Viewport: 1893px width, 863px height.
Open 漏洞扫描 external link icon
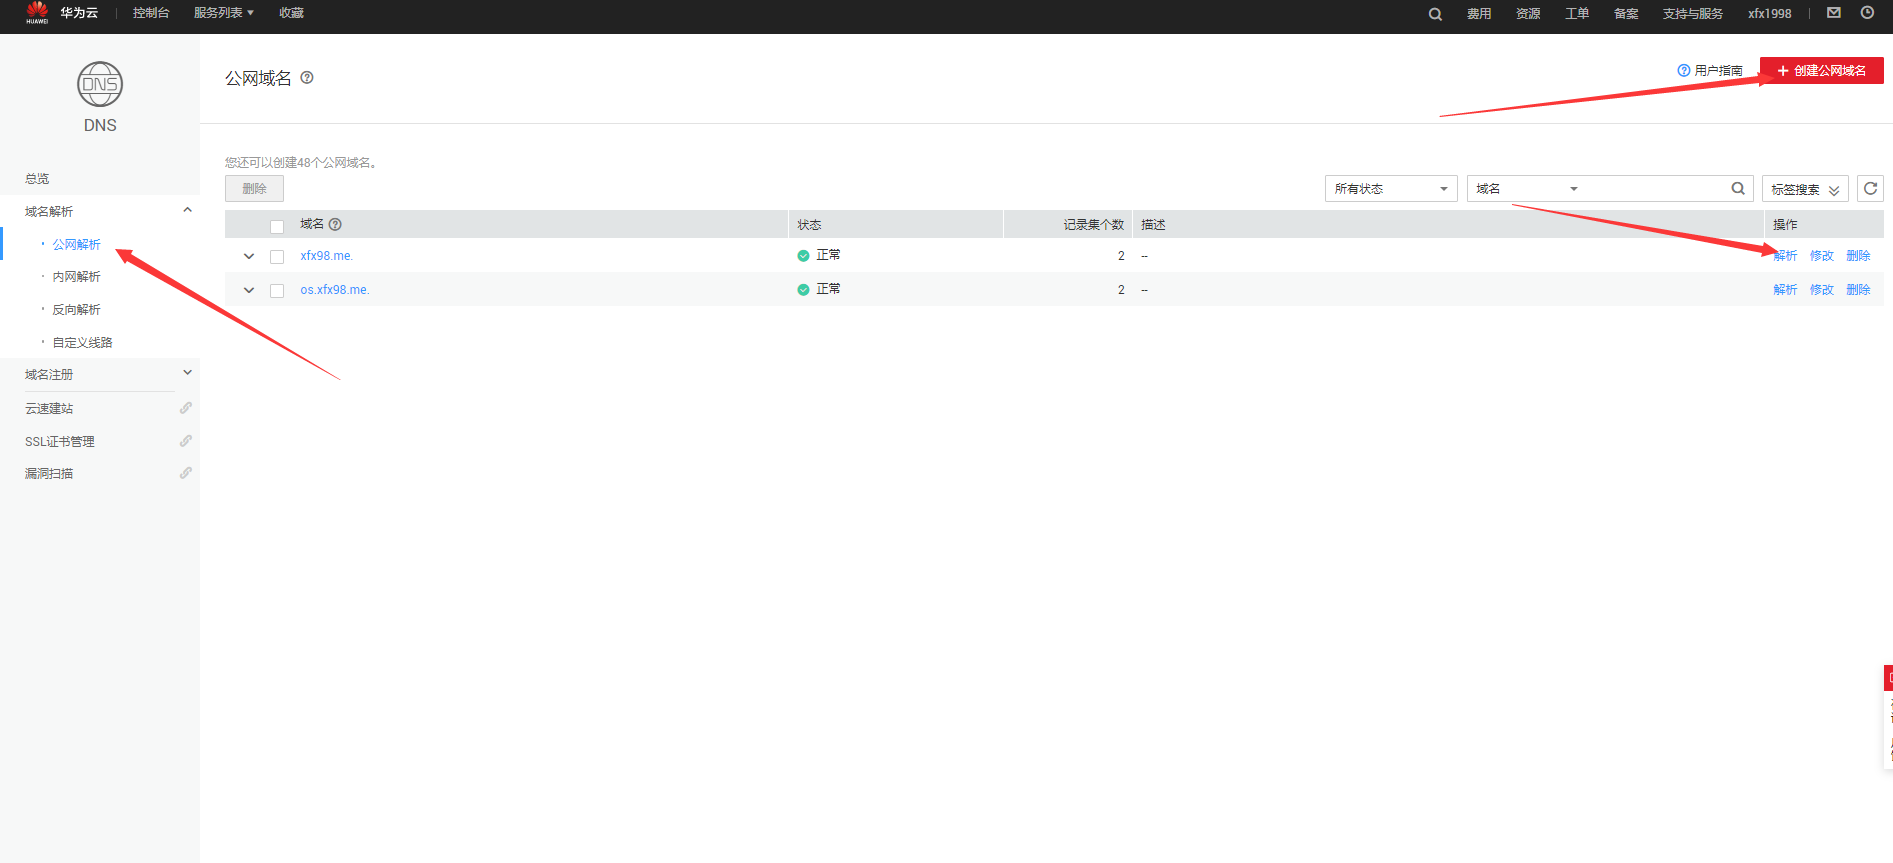click(x=186, y=473)
